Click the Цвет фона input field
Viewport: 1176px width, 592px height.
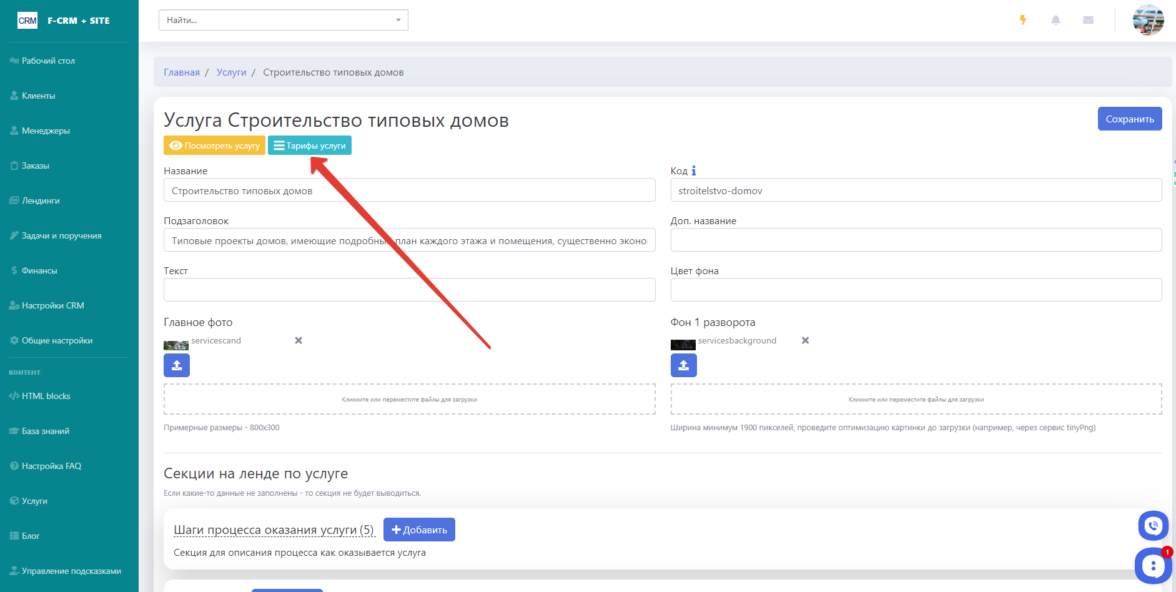[916, 290]
